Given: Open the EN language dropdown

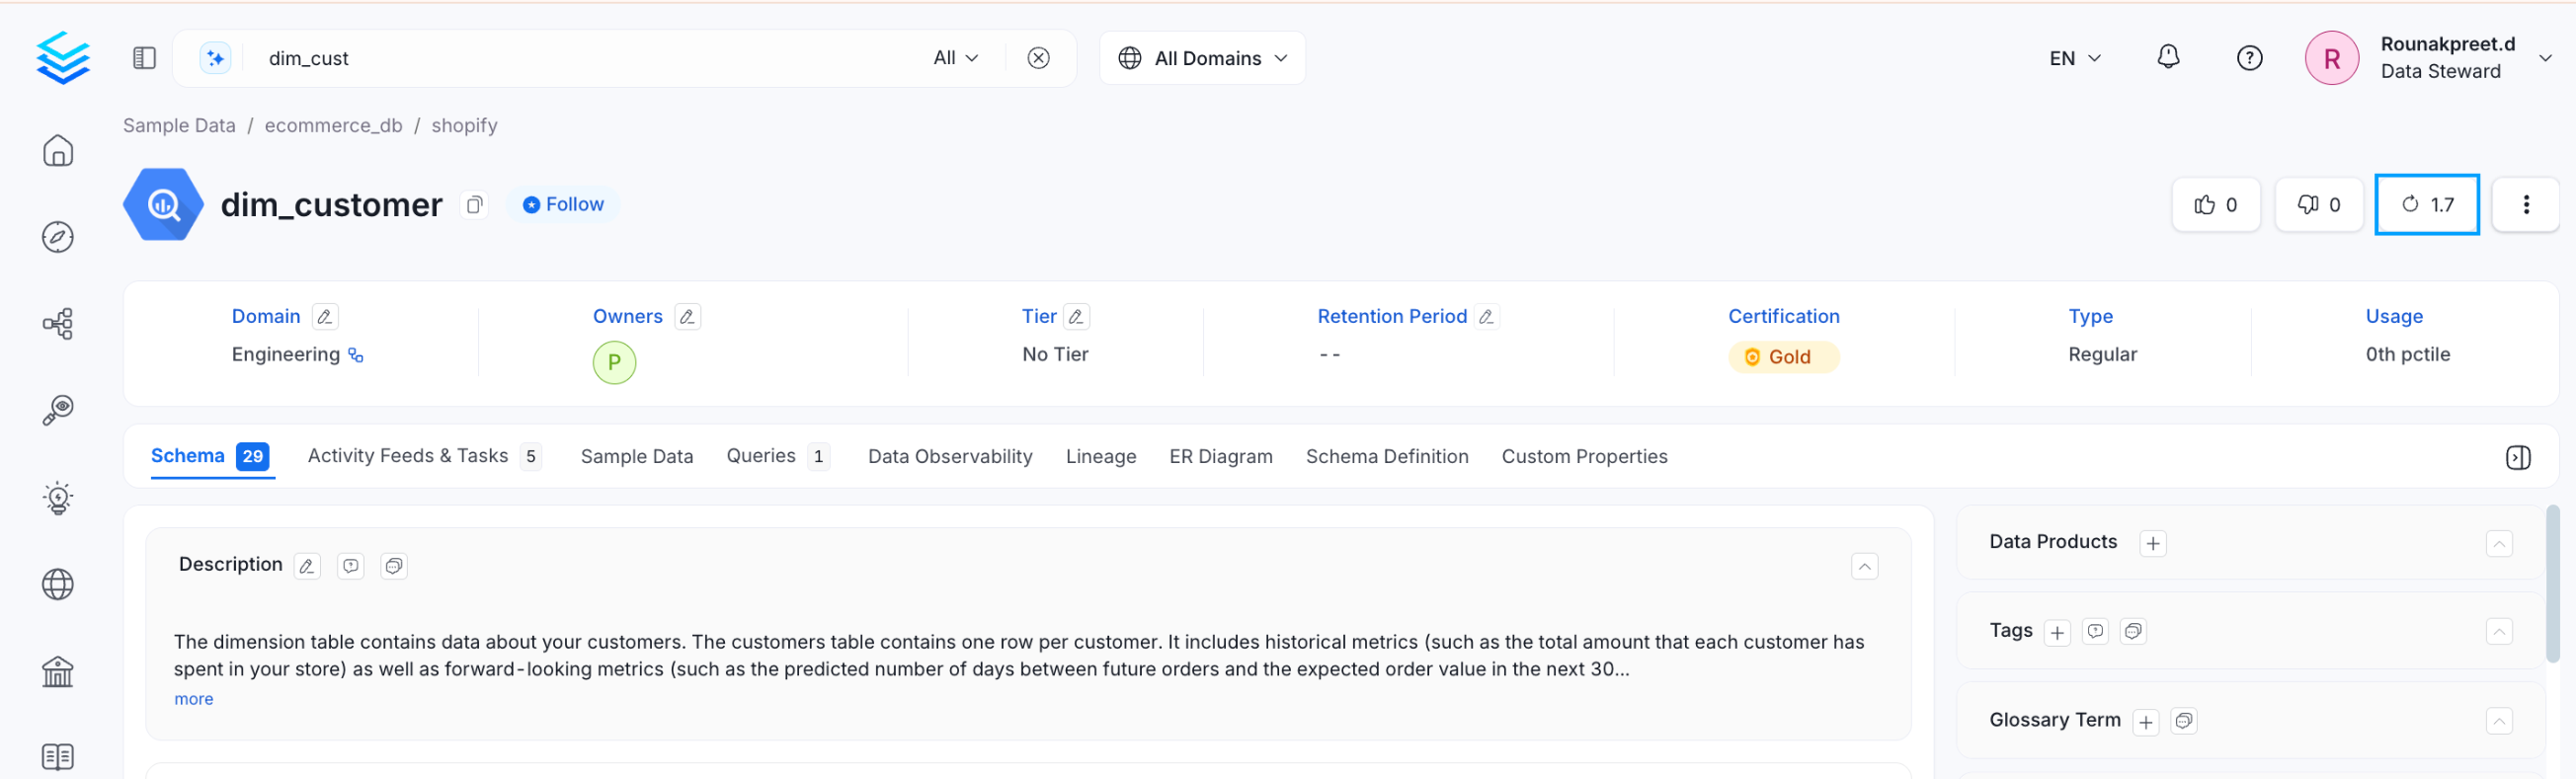Looking at the screenshot, I should coord(2074,58).
